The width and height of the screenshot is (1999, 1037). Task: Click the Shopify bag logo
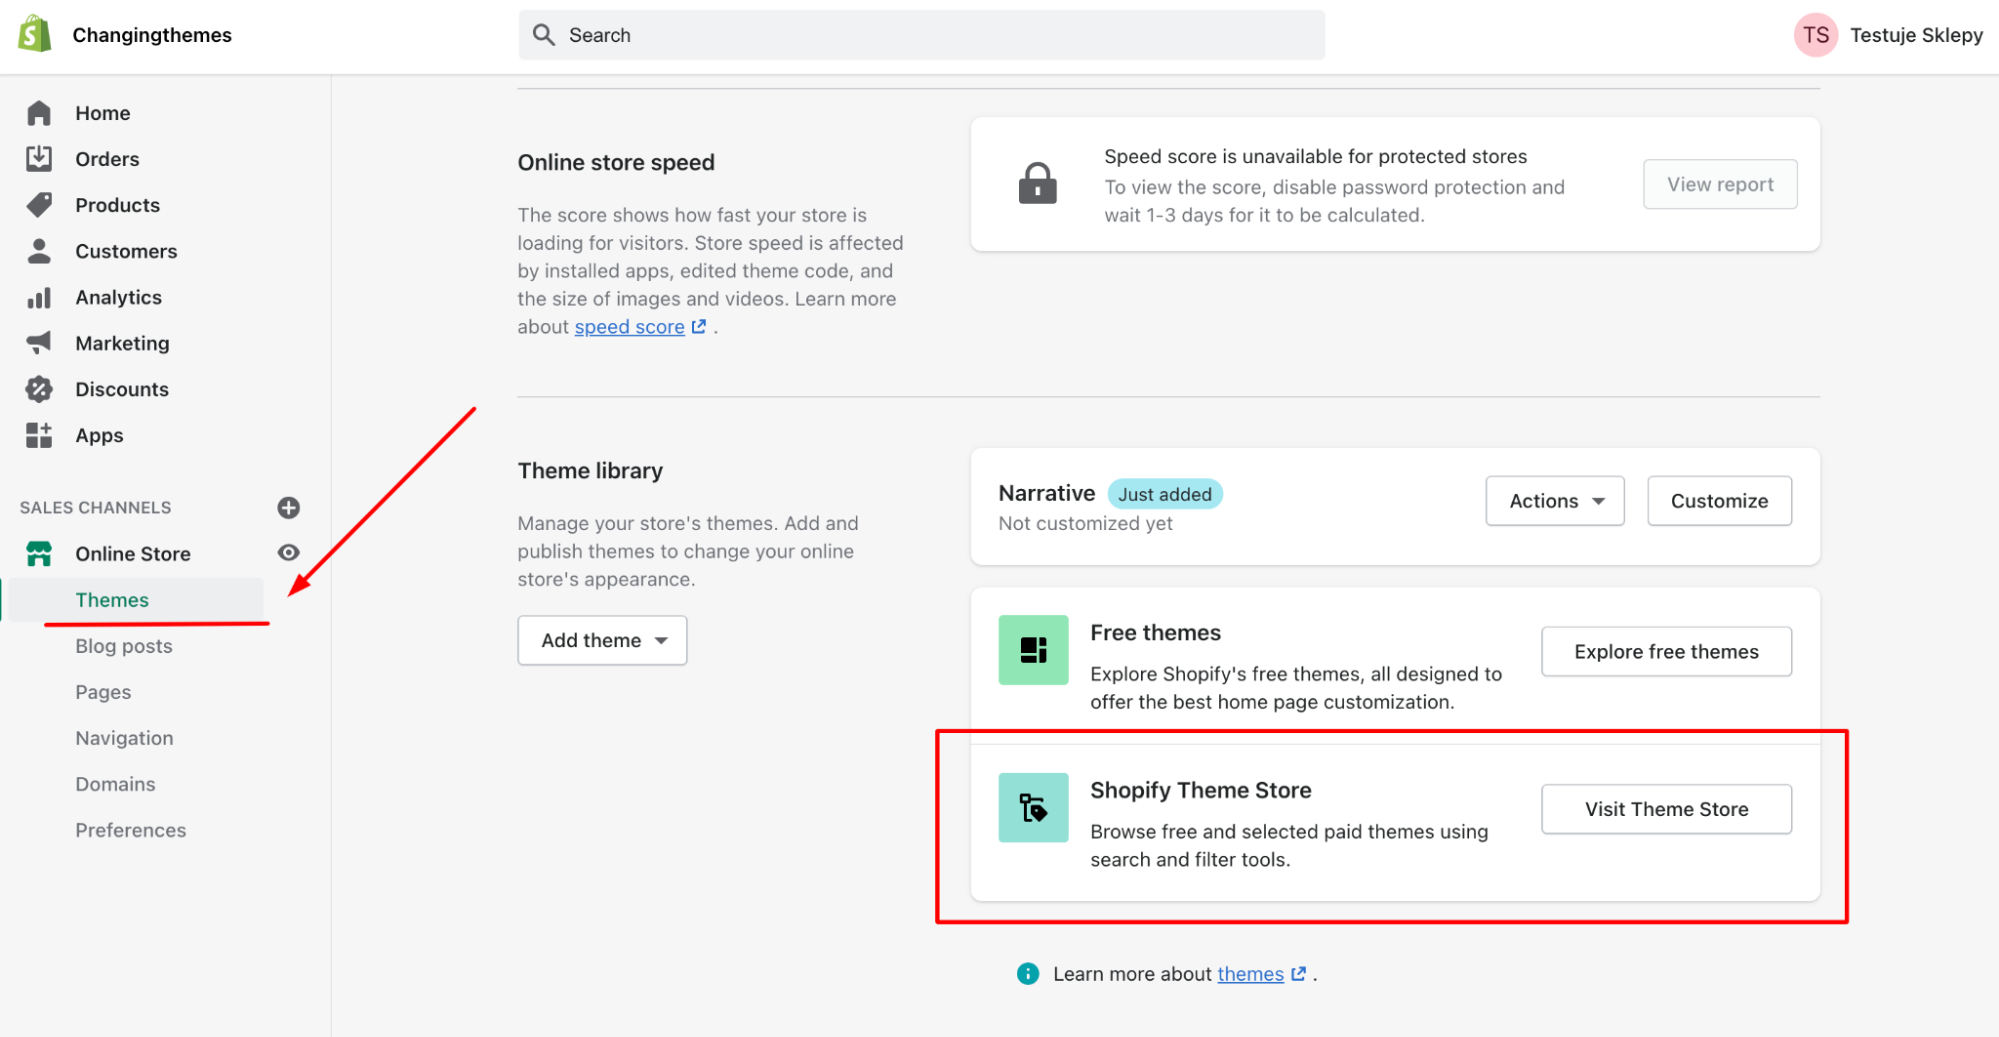click(34, 33)
